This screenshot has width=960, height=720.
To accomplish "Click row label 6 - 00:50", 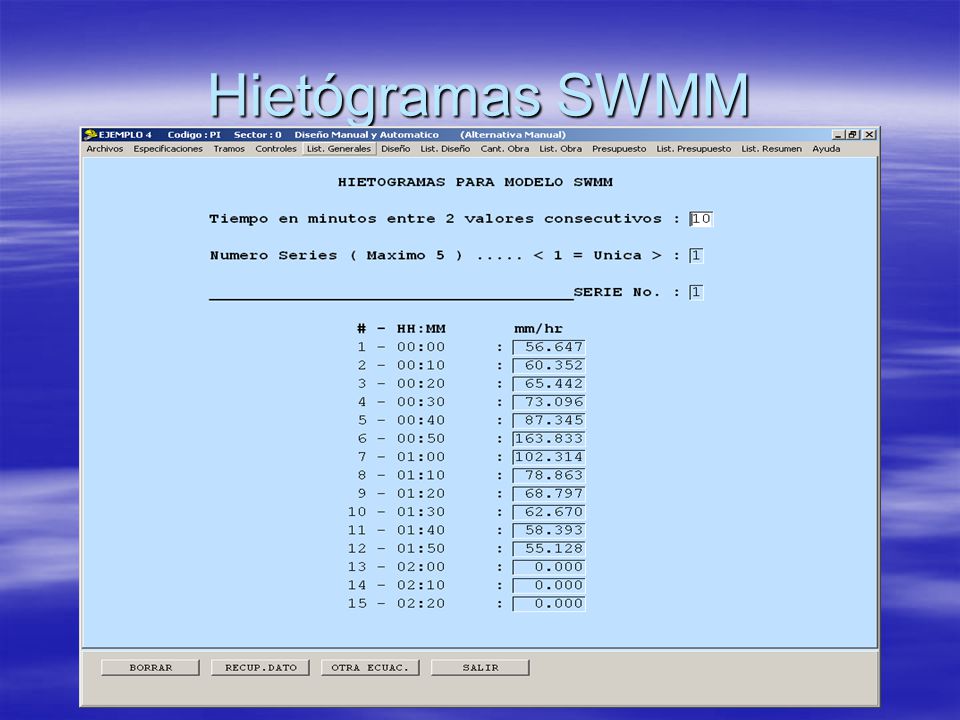I will click(x=402, y=439).
